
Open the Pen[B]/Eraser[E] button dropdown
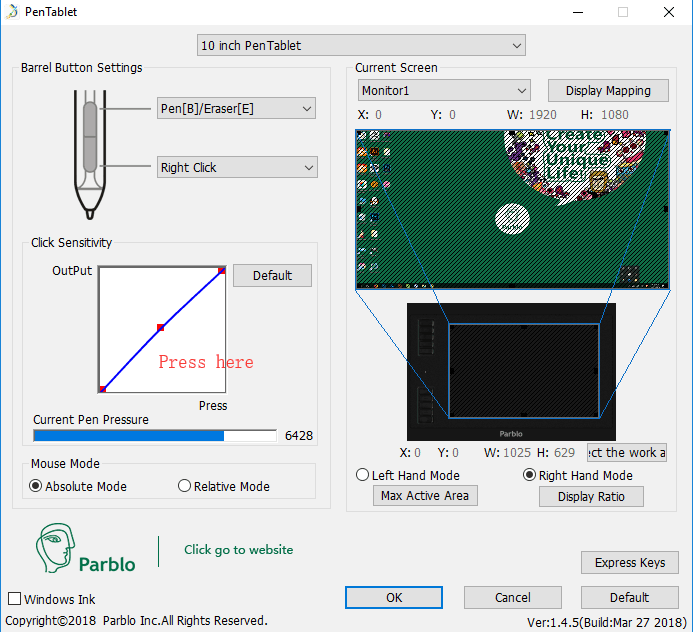pyautogui.click(x=236, y=108)
